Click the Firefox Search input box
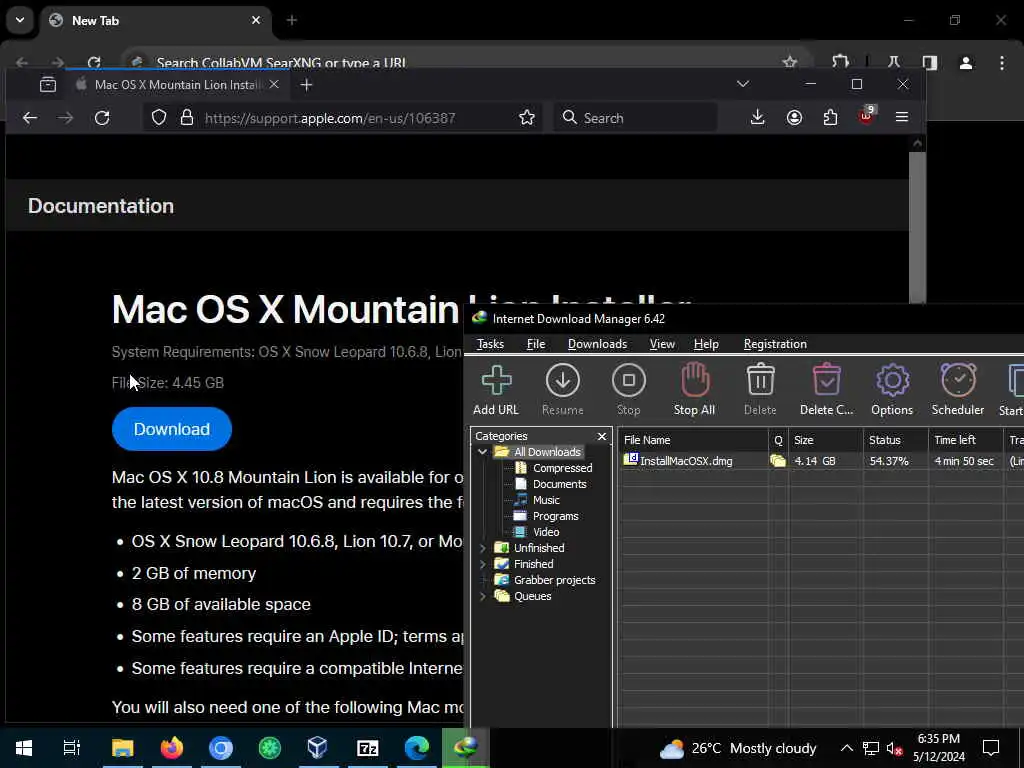1024x768 pixels. click(635, 118)
